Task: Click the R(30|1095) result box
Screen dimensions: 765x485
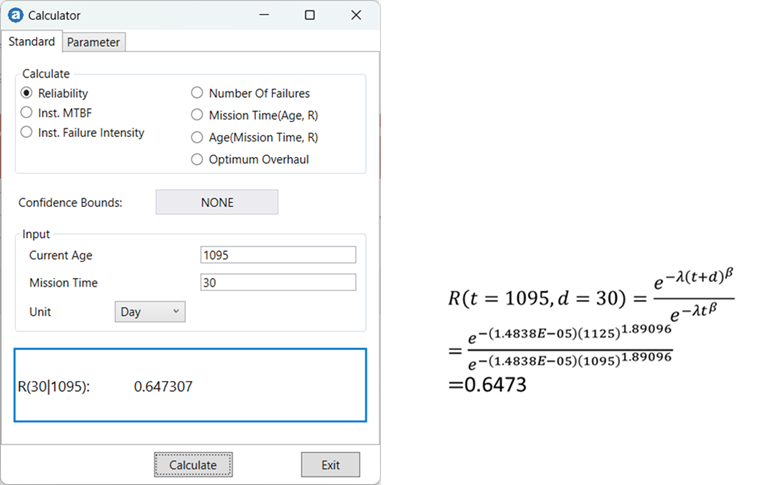Action: tap(190, 386)
